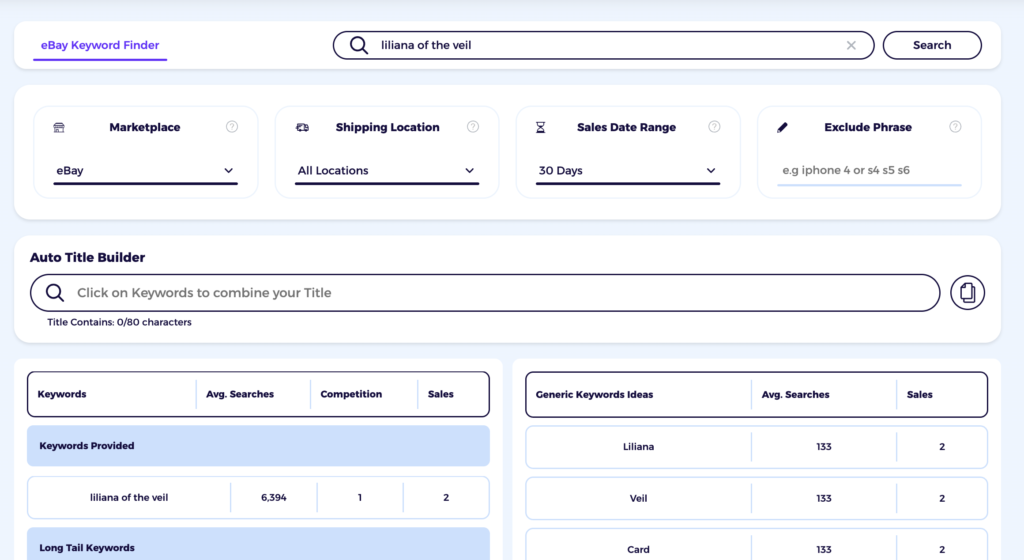Click the Auto Title Builder magnifier icon
The height and width of the screenshot is (560, 1024).
click(55, 292)
